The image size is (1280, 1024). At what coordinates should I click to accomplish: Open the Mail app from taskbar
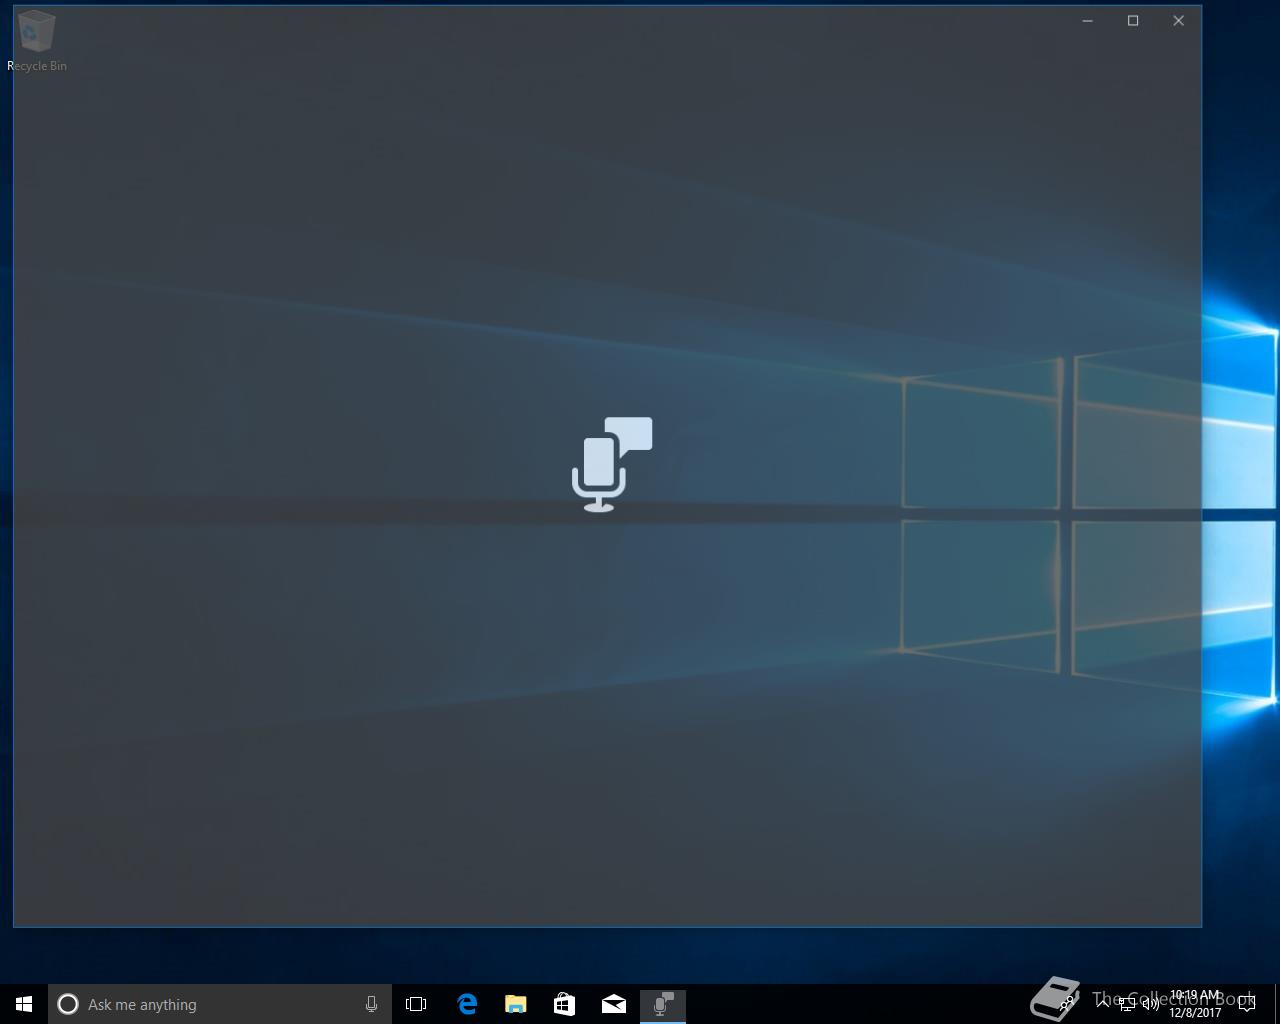coord(613,1004)
